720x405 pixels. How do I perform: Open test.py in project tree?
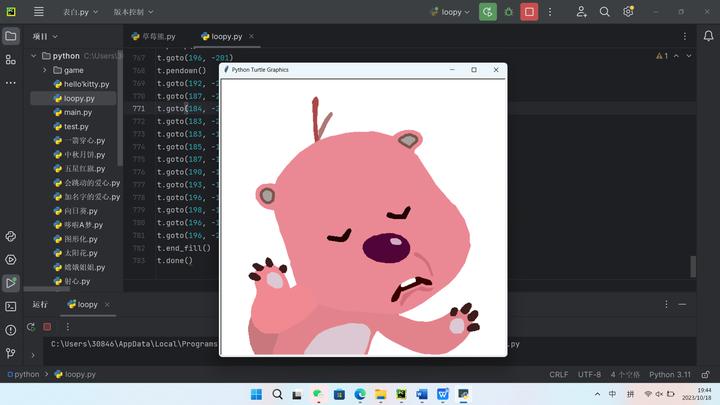click(x=71, y=126)
